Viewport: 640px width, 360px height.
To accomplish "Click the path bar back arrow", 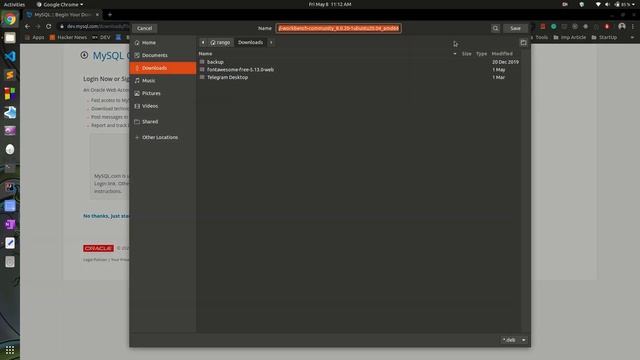I will [203, 42].
